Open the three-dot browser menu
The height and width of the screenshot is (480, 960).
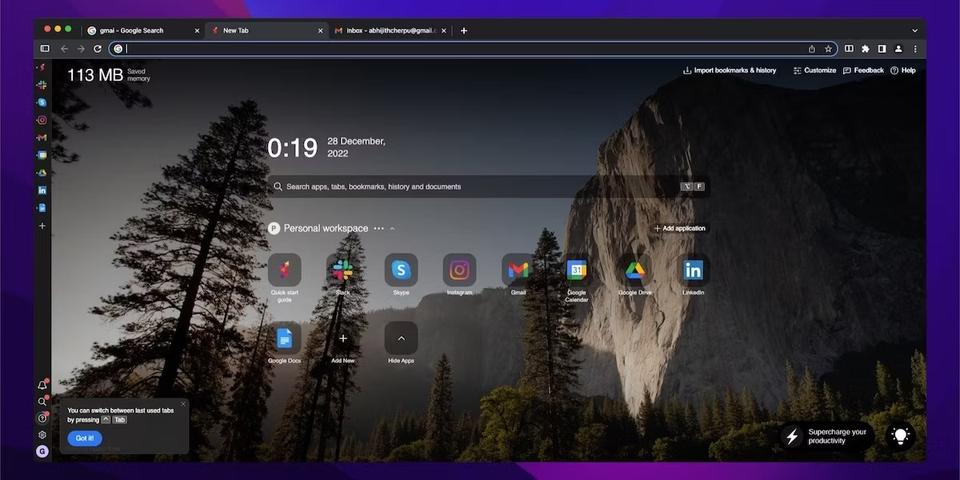[x=915, y=49]
